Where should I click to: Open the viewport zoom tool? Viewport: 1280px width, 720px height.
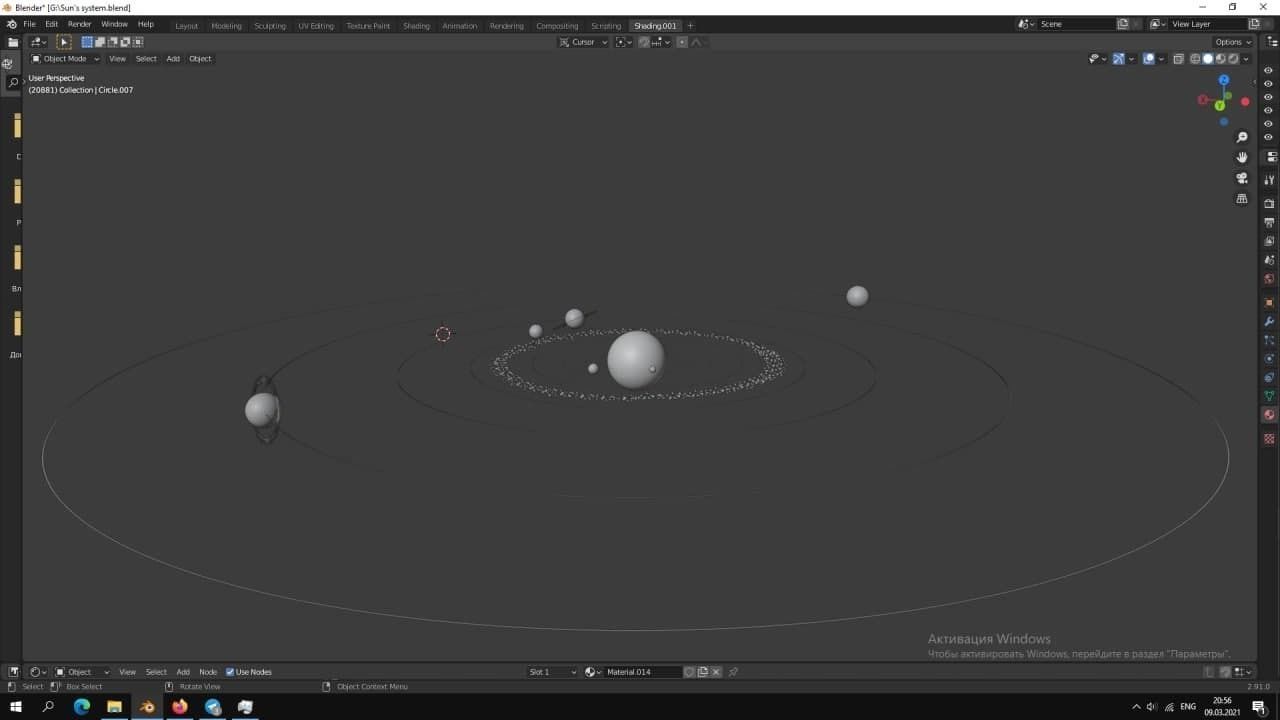pyautogui.click(x=1242, y=137)
